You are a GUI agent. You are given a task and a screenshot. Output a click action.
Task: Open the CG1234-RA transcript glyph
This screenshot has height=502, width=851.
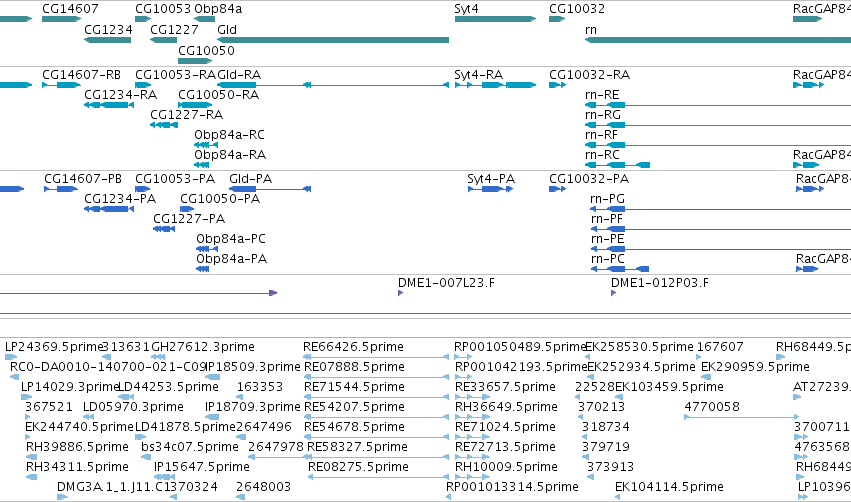(109, 105)
